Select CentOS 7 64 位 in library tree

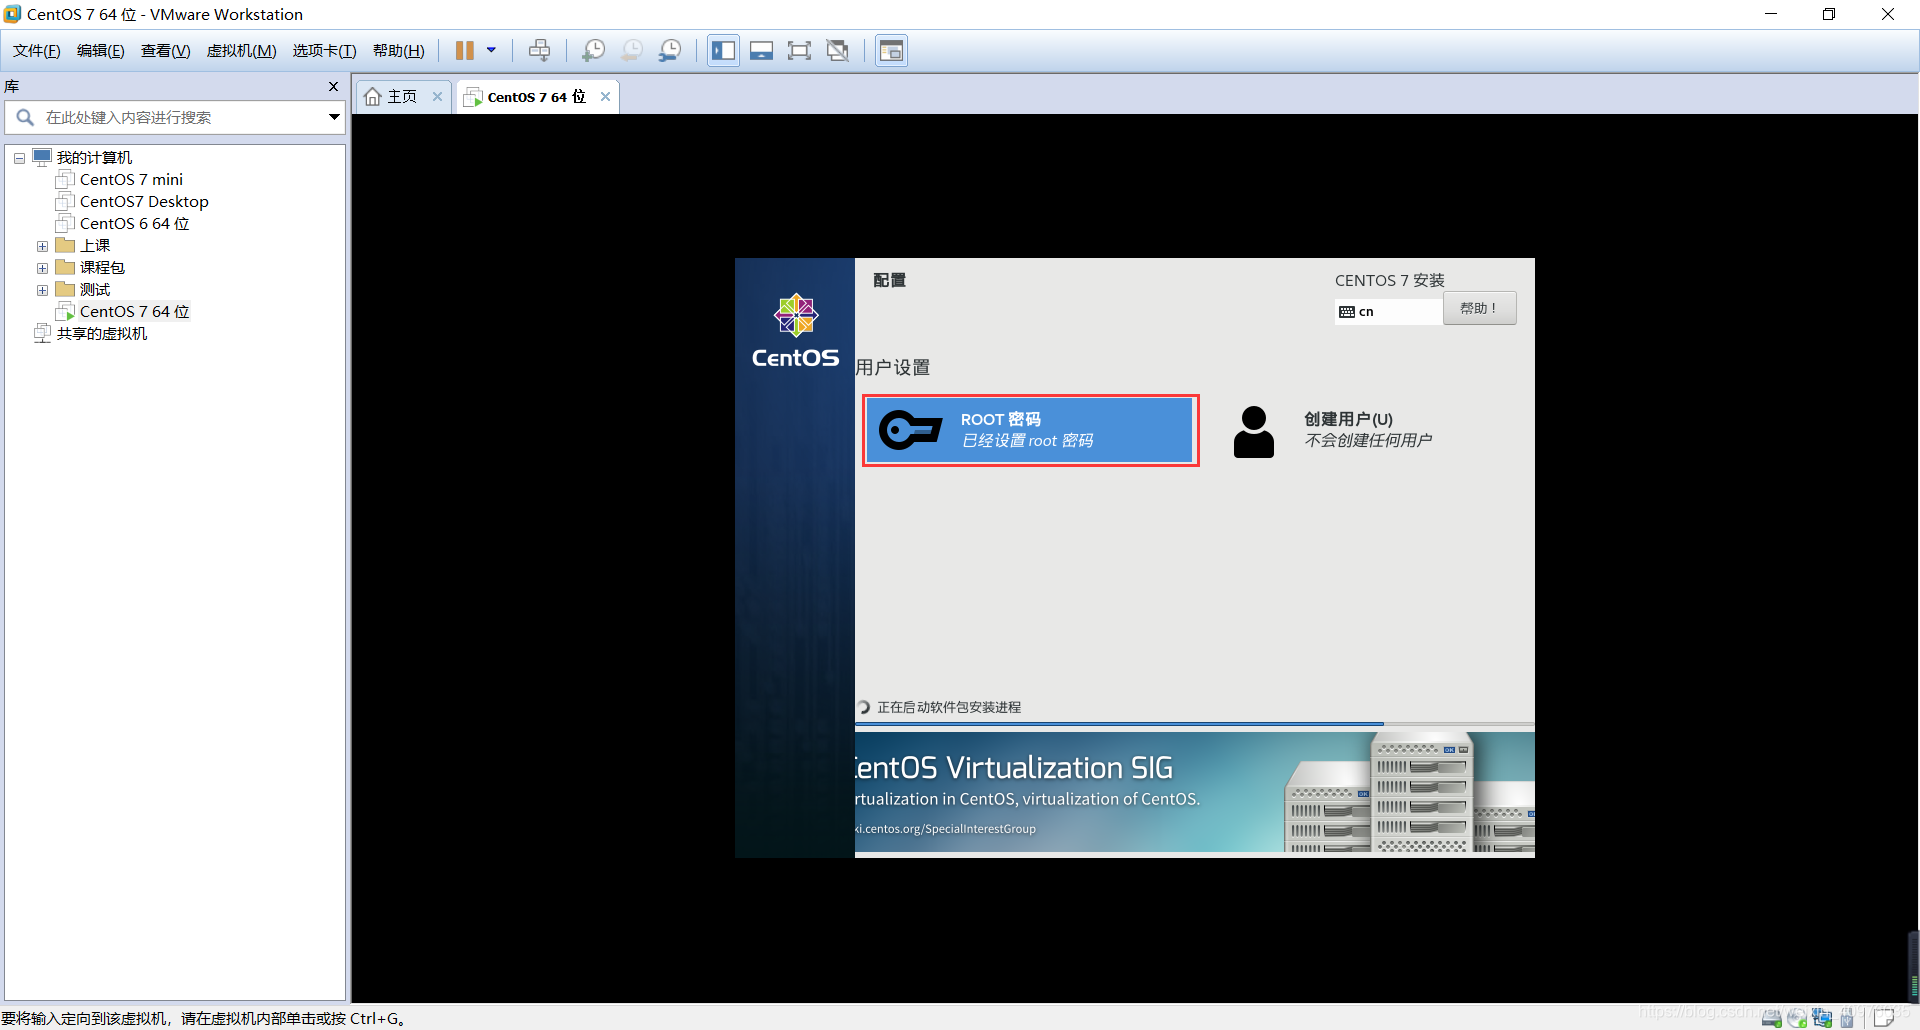pyautogui.click(x=134, y=312)
